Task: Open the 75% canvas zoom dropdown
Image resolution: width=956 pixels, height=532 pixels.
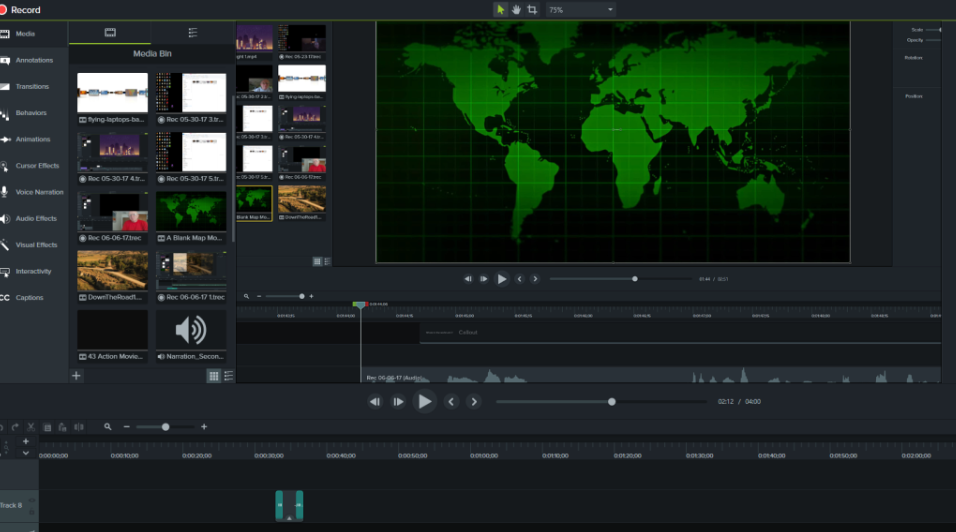Action: 581,10
